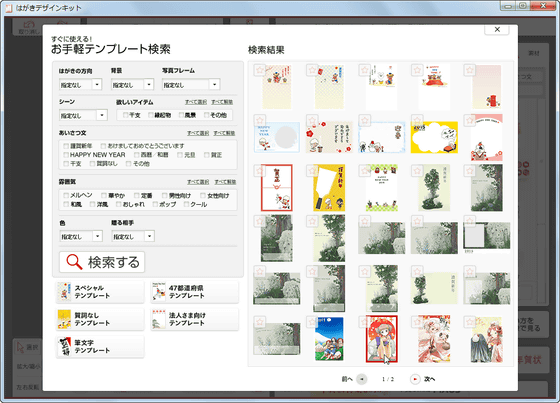Image resolution: width=560 pixels, height=403 pixels.
Task: Star the beige polka-dot template as favorite
Action: click(260, 70)
